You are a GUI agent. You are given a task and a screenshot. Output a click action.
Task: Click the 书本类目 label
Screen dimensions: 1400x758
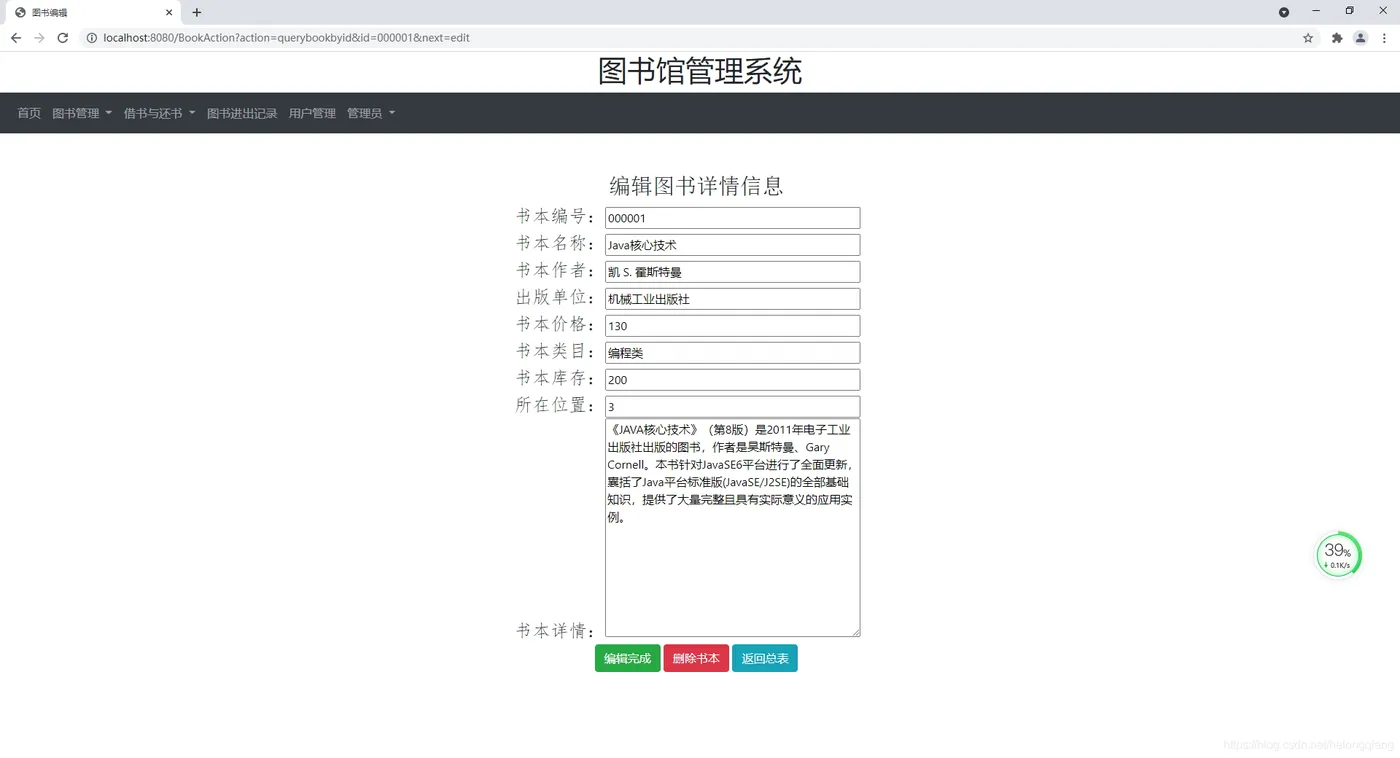(556, 352)
